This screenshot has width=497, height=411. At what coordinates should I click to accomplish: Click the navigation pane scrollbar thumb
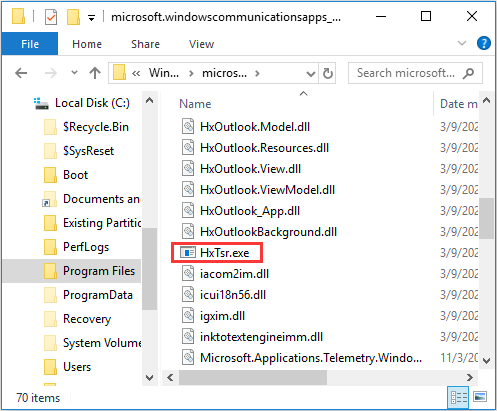click(x=150, y=269)
